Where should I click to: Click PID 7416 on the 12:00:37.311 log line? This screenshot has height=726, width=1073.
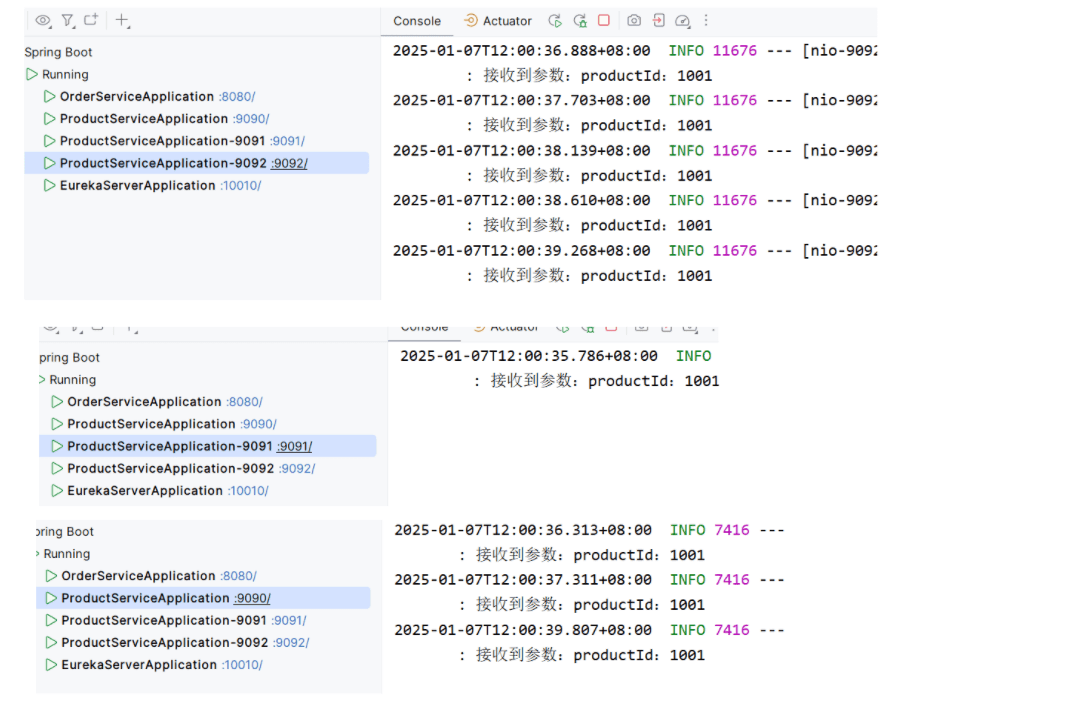click(x=732, y=580)
